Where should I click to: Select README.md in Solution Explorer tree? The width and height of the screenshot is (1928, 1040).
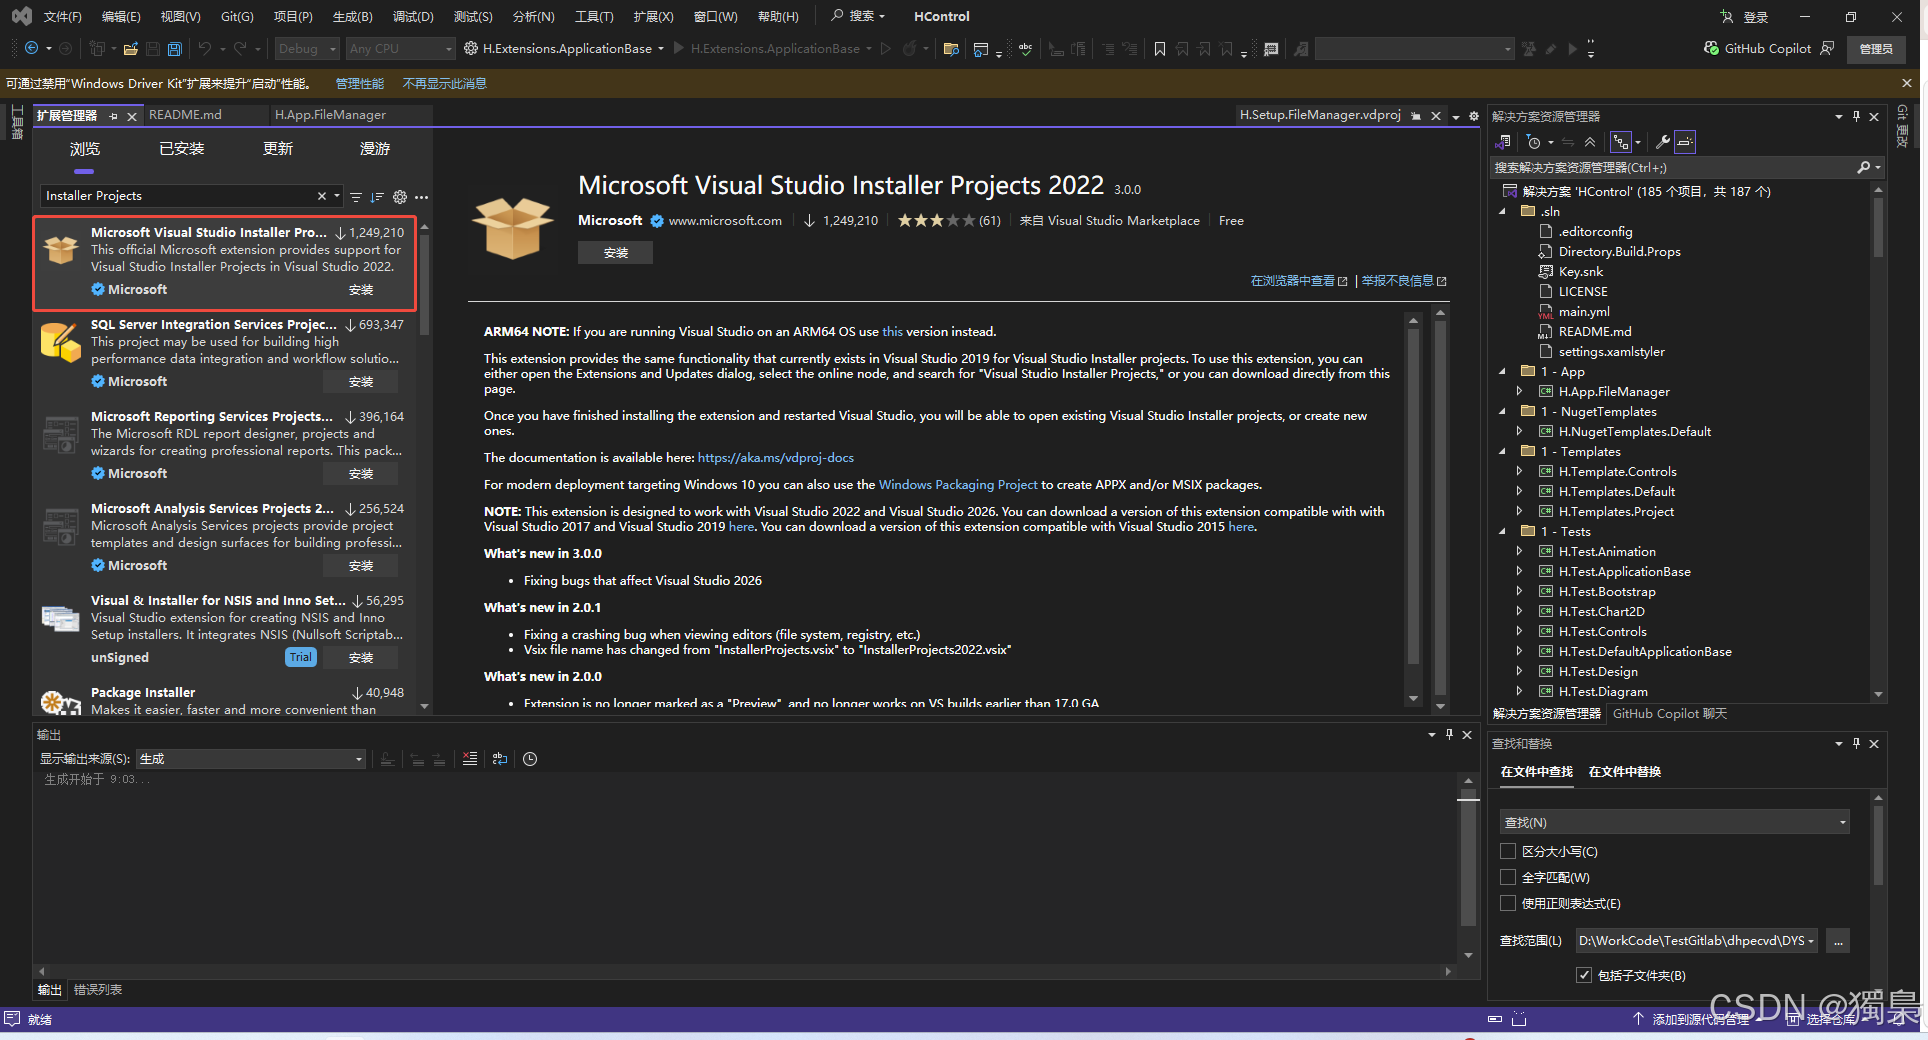click(x=1594, y=331)
